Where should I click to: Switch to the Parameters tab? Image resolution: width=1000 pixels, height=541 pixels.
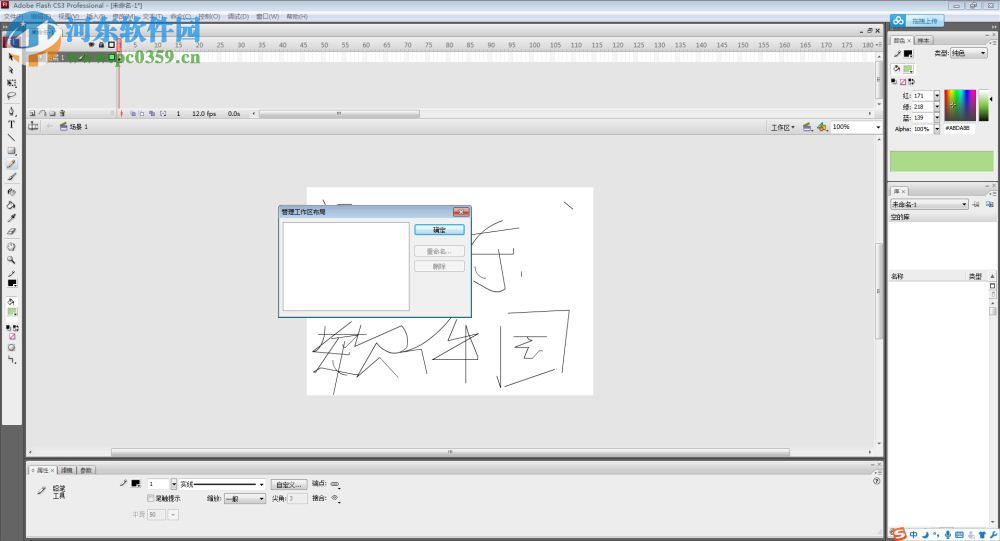(86, 470)
